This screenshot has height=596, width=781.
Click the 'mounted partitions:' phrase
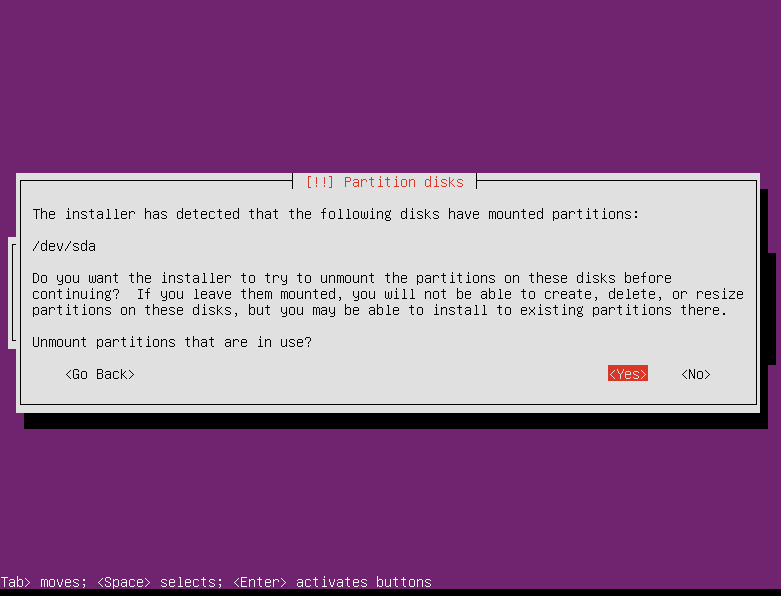tap(563, 214)
